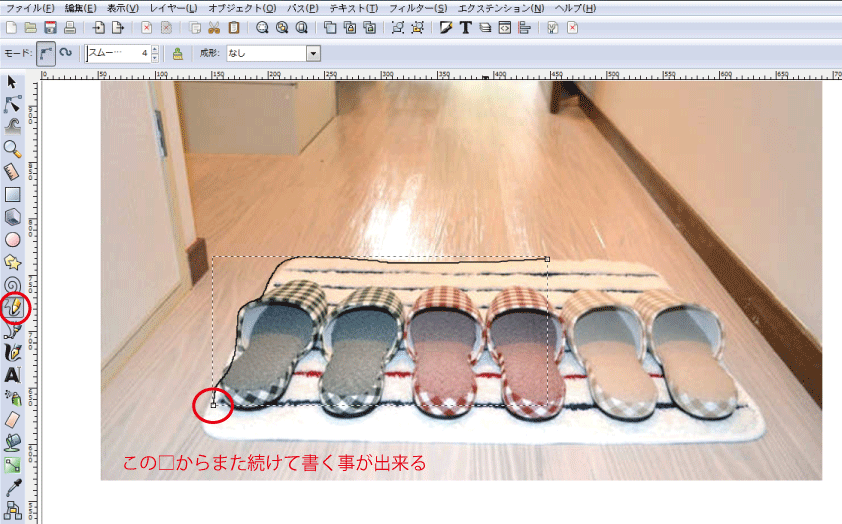The image size is (842, 524).
Task: Select the Pencil freehand tool
Action: (x=13, y=308)
